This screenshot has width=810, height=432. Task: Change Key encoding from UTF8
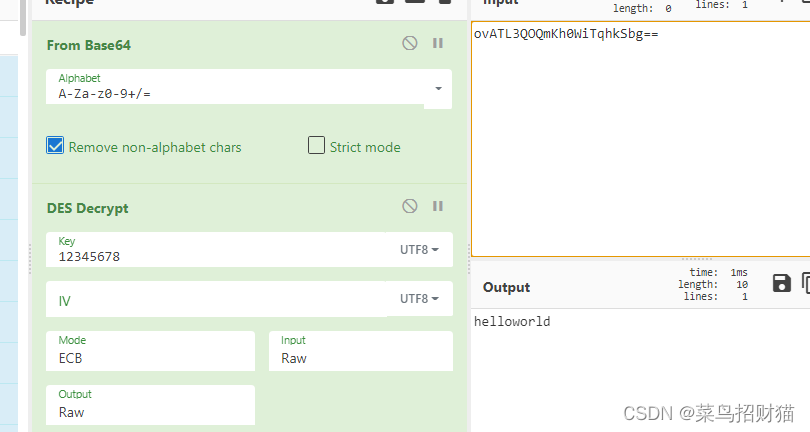[x=419, y=250]
